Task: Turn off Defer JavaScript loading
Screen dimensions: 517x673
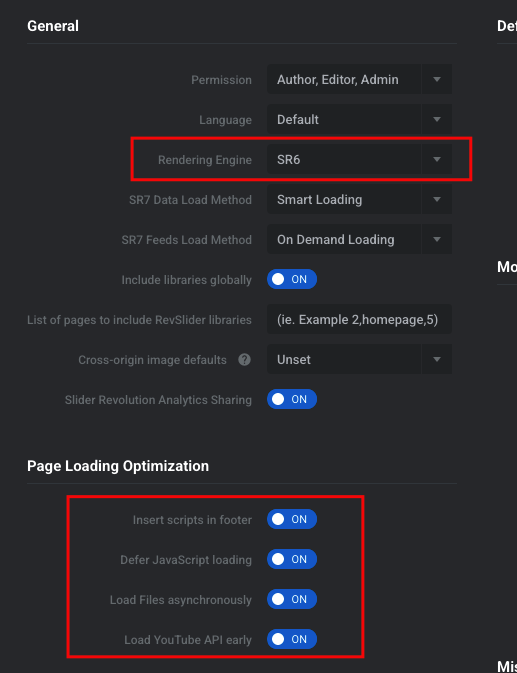Action: 292,559
